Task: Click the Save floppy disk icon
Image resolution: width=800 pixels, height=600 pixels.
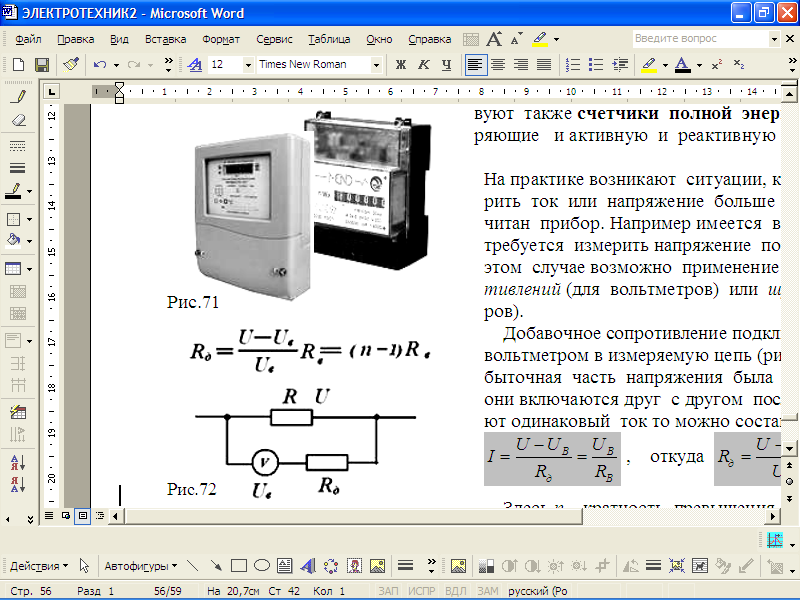Action: point(41,65)
